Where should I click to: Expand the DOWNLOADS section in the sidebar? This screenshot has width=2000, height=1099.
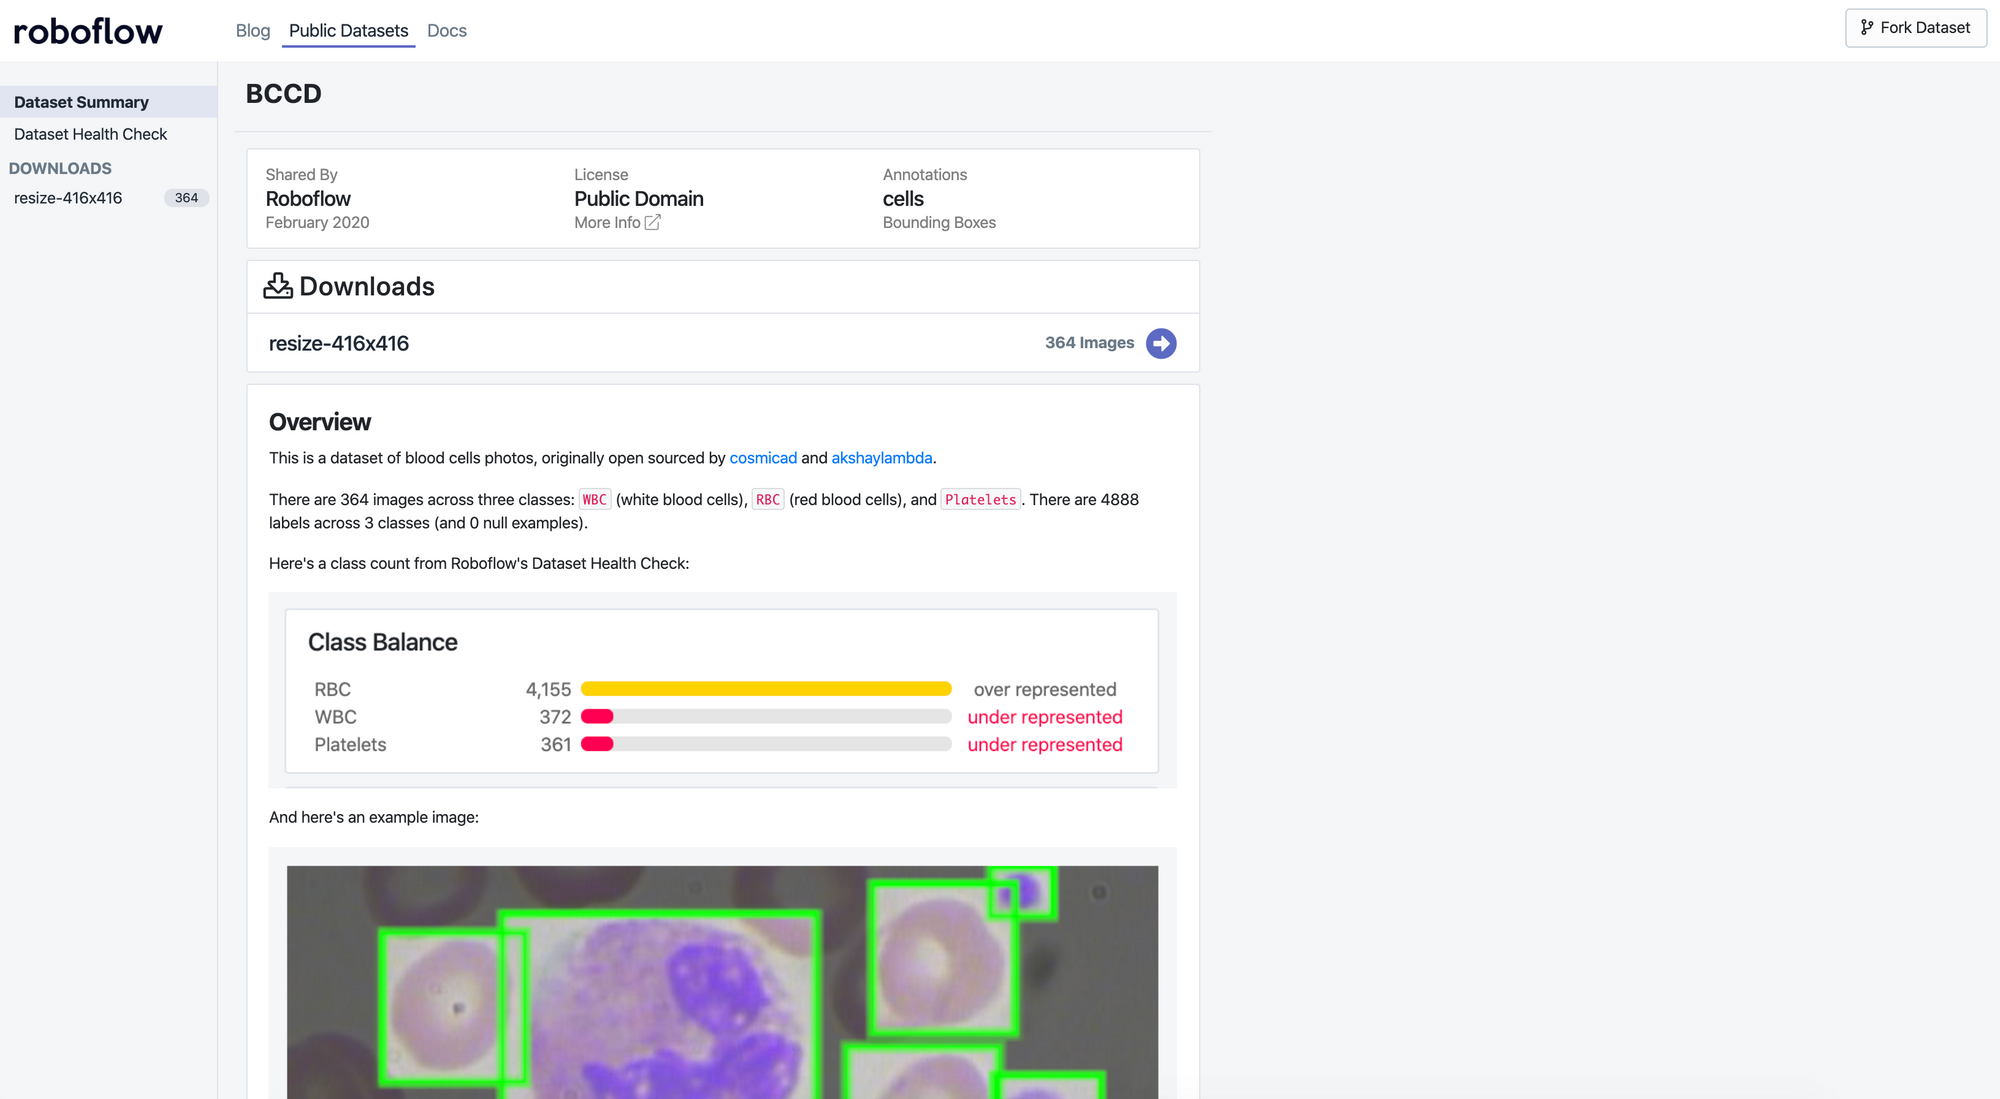61,168
